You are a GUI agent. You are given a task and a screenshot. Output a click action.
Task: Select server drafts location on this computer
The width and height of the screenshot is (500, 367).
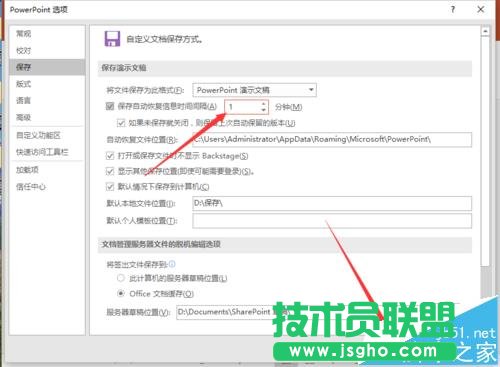[121, 278]
